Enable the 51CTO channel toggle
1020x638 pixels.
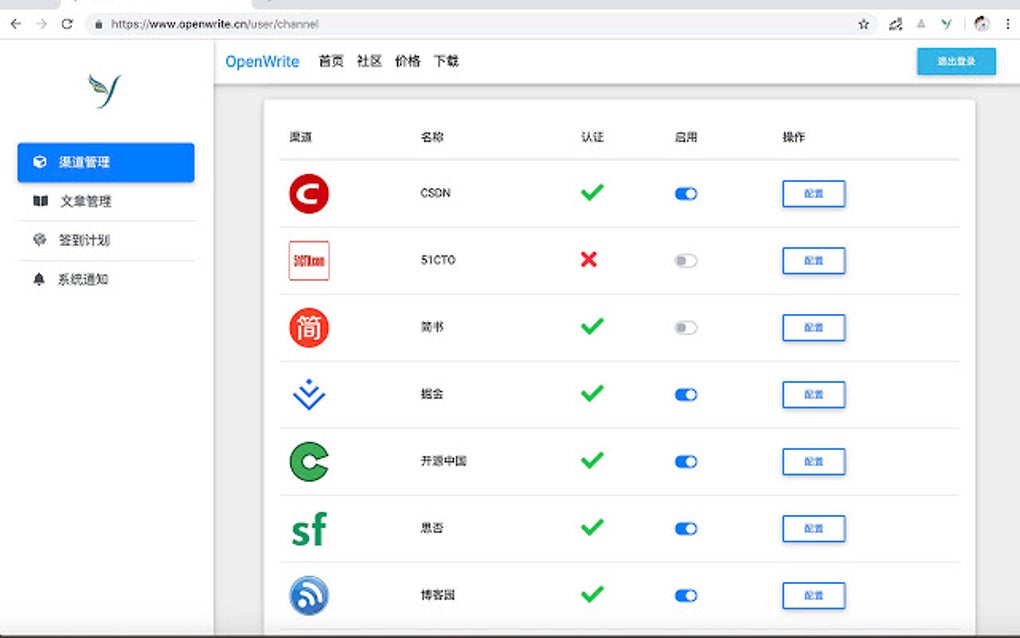click(685, 260)
